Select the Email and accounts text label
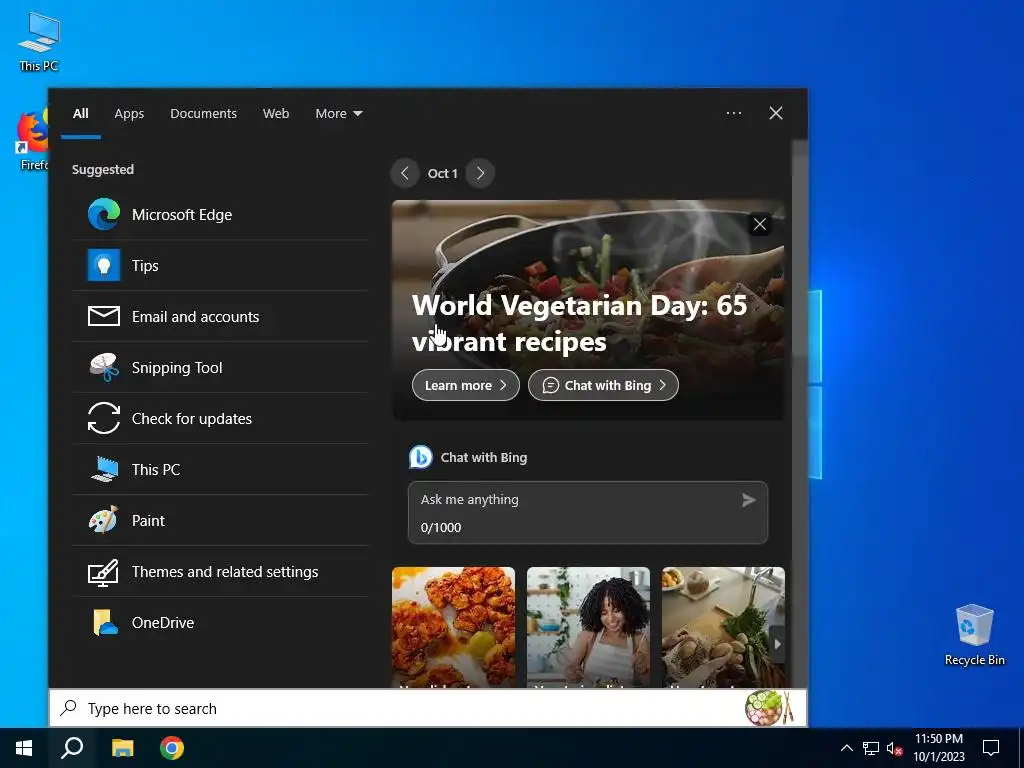The width and height of the screenshot is (1024, 768). [x=195, y=317]
